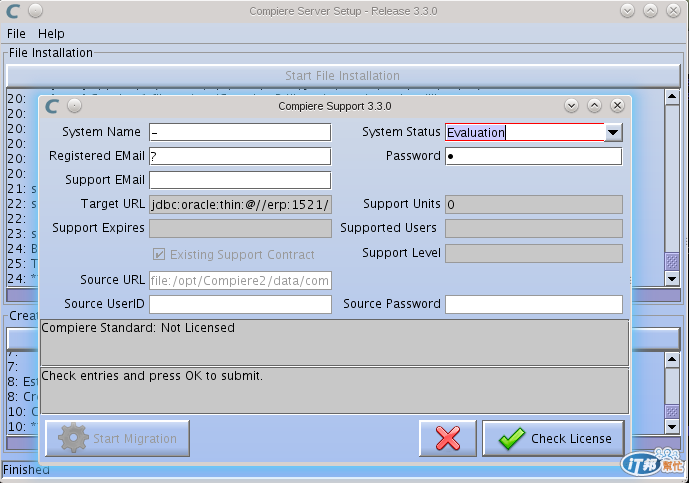This screenshot has width=689, height=483.
Task: Click the Compiere logo icon in Support dialog title bar
Action: 52,106
